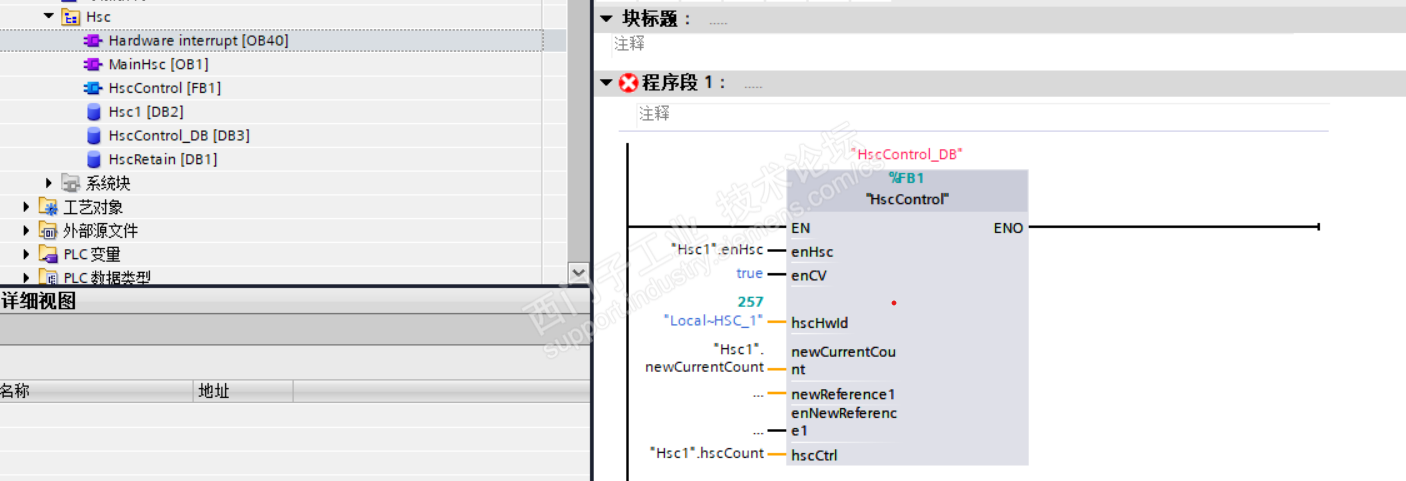Click the hscHwId parameter pin
The image size is (1406, 481).
[820, 323]
